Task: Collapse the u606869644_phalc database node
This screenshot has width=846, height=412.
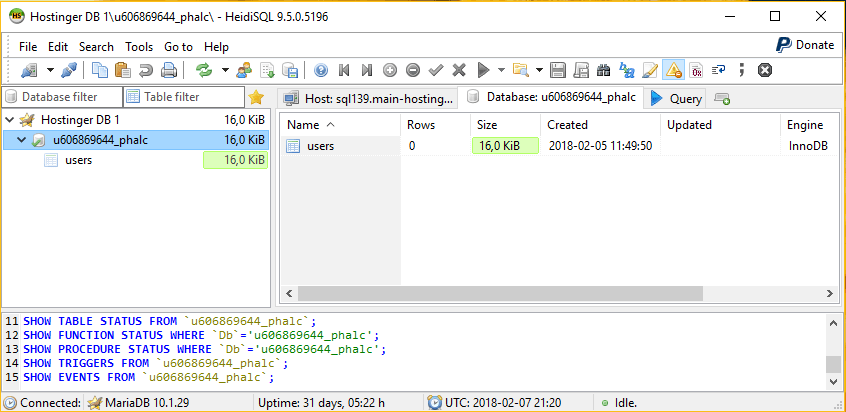Action: [22, 140]
